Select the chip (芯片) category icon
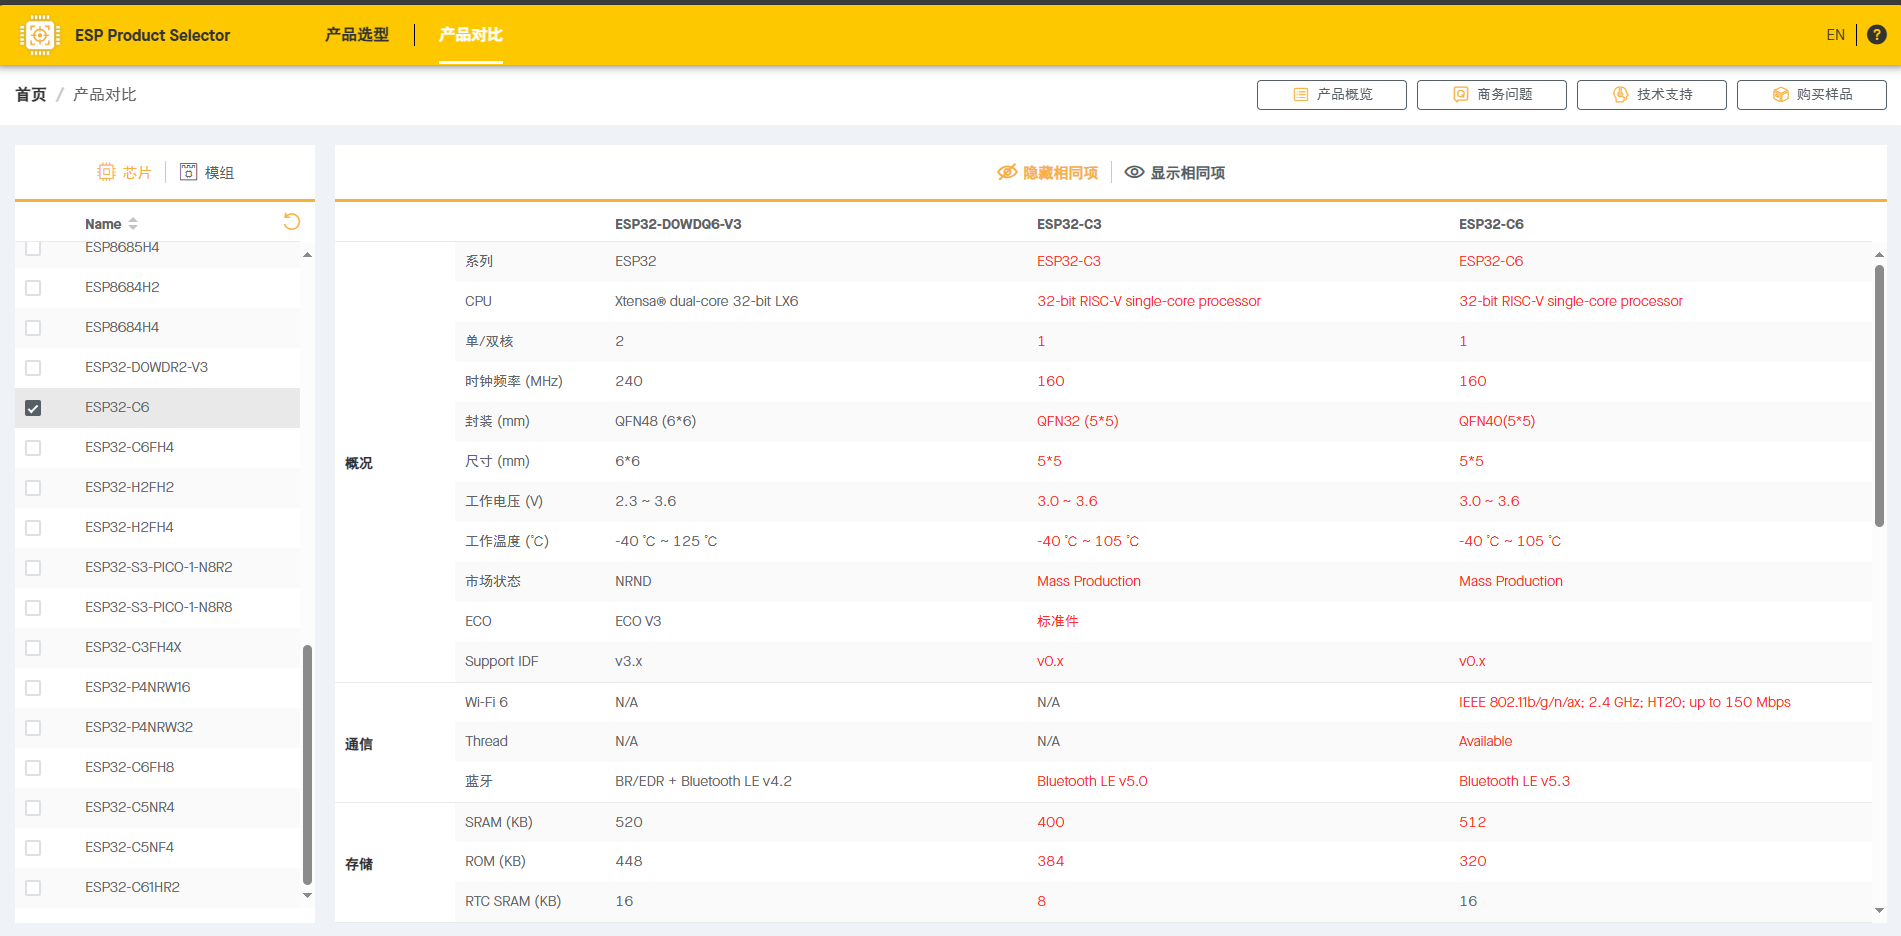 tap(107, 172)
